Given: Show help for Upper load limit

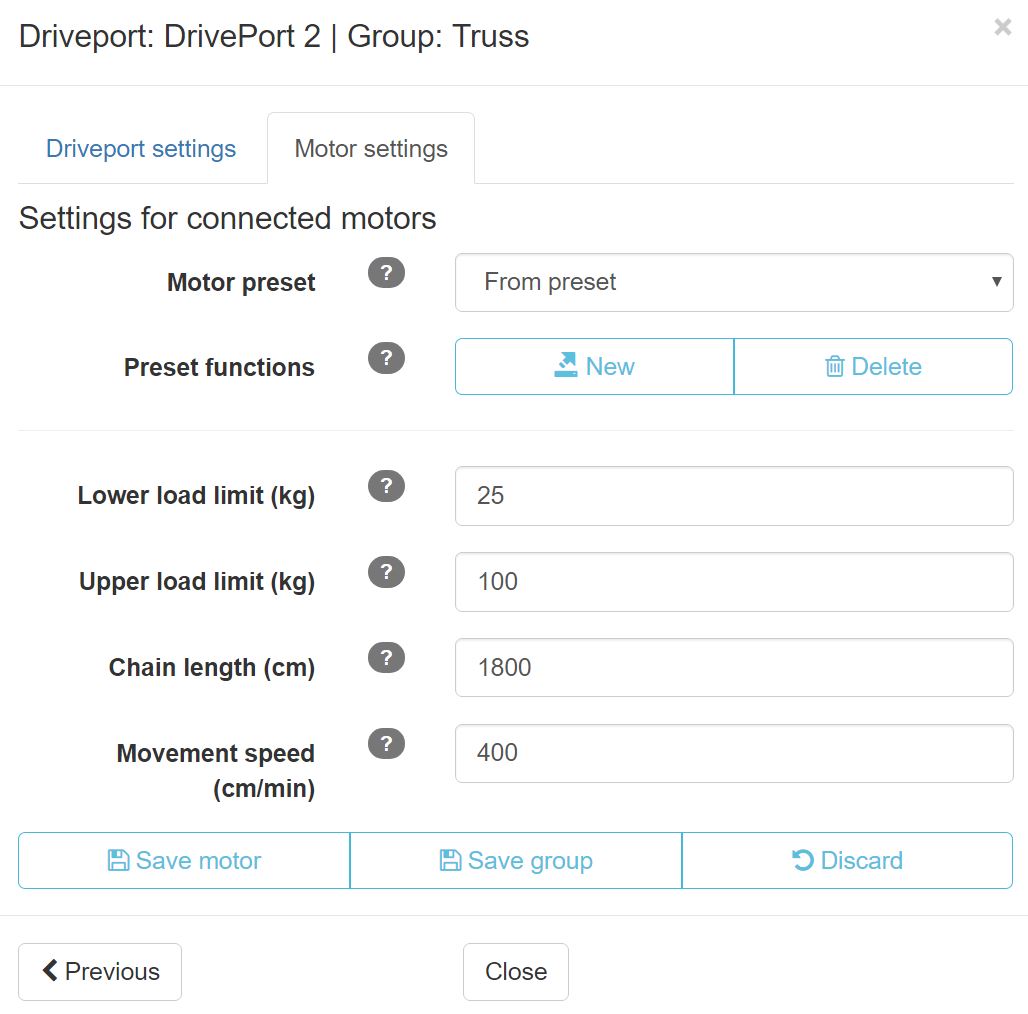Looking at the screenshot, I should 386,572.
